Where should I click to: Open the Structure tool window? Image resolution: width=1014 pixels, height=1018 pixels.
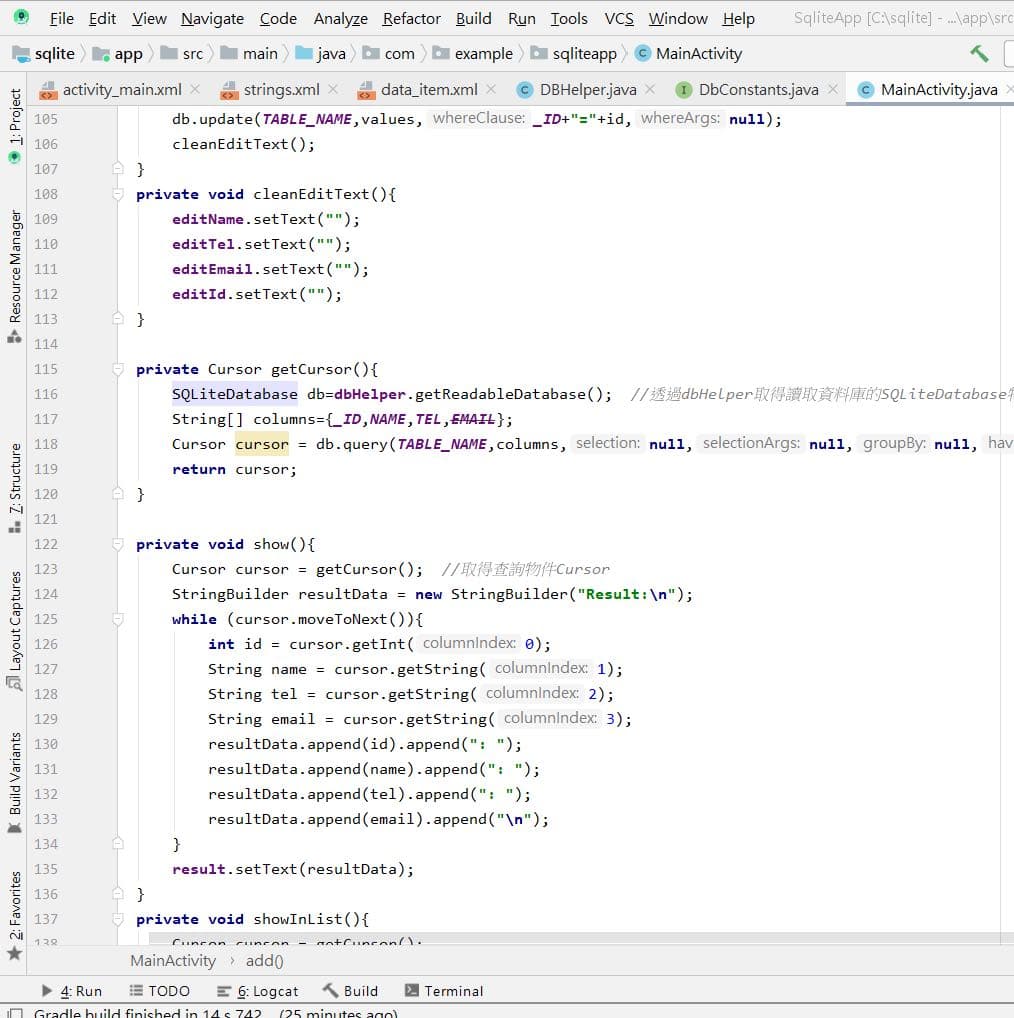click(x=13, y=478)
